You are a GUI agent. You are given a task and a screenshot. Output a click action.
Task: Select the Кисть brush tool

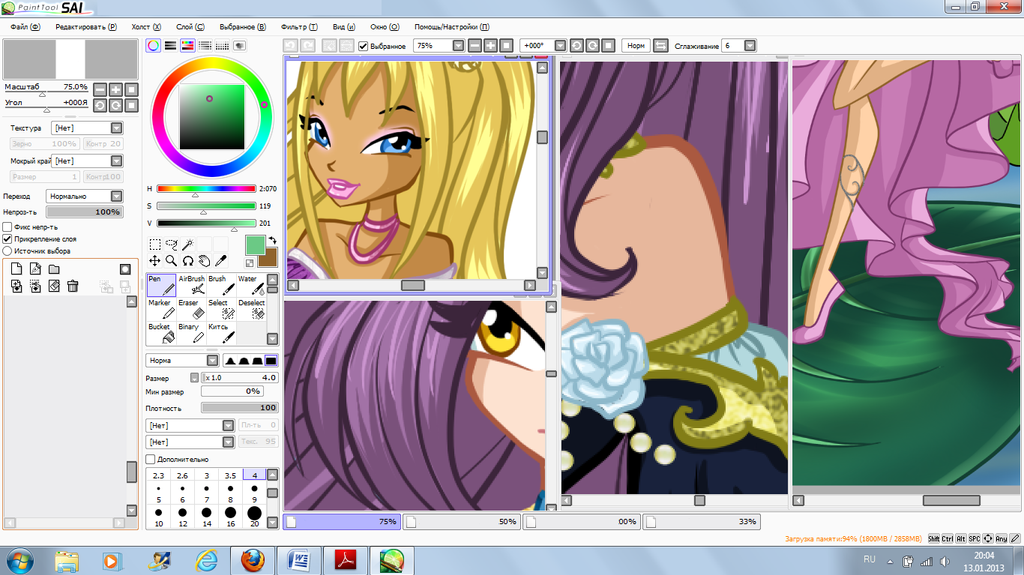coord(221,333)
